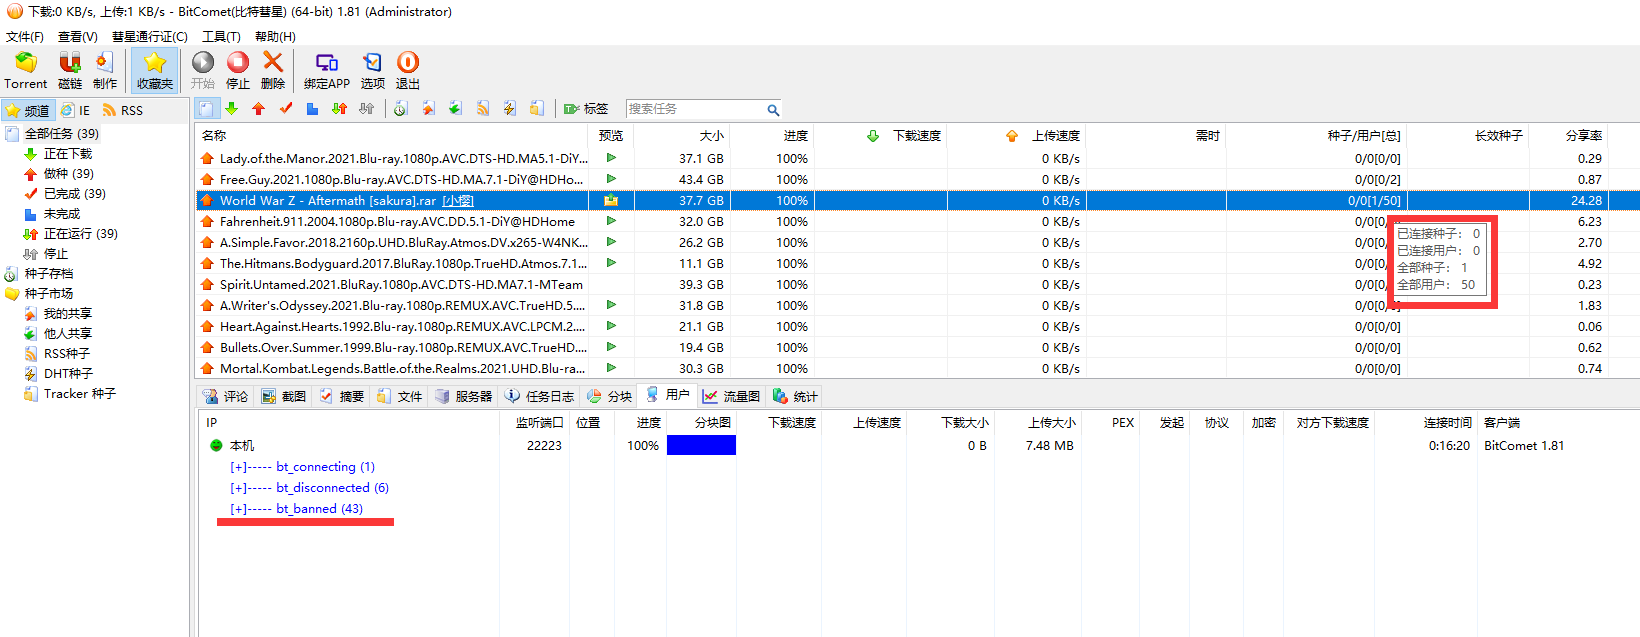Viewport: 1640px width, 637px height.
Task: Sort the task list by 名称 column
Action: tap(392, 136)
